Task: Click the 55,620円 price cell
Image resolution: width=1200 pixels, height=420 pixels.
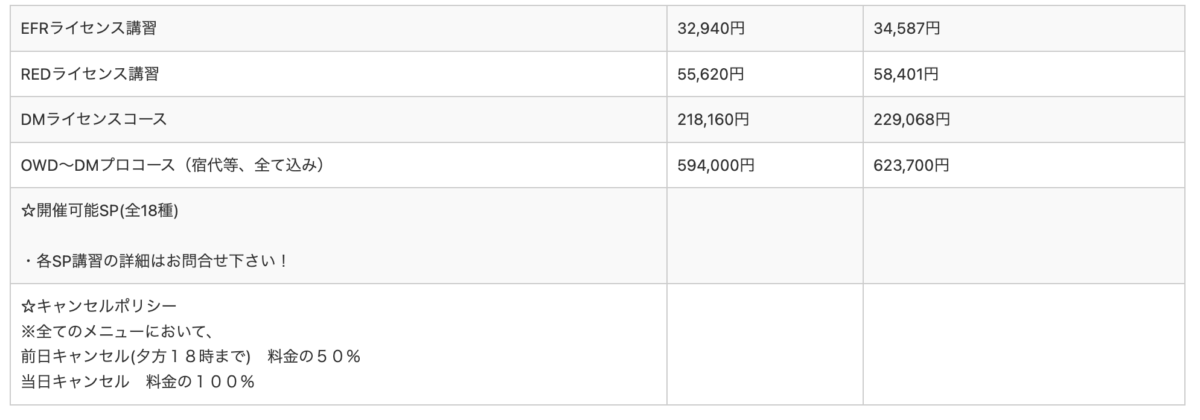Action: (711, 74)
